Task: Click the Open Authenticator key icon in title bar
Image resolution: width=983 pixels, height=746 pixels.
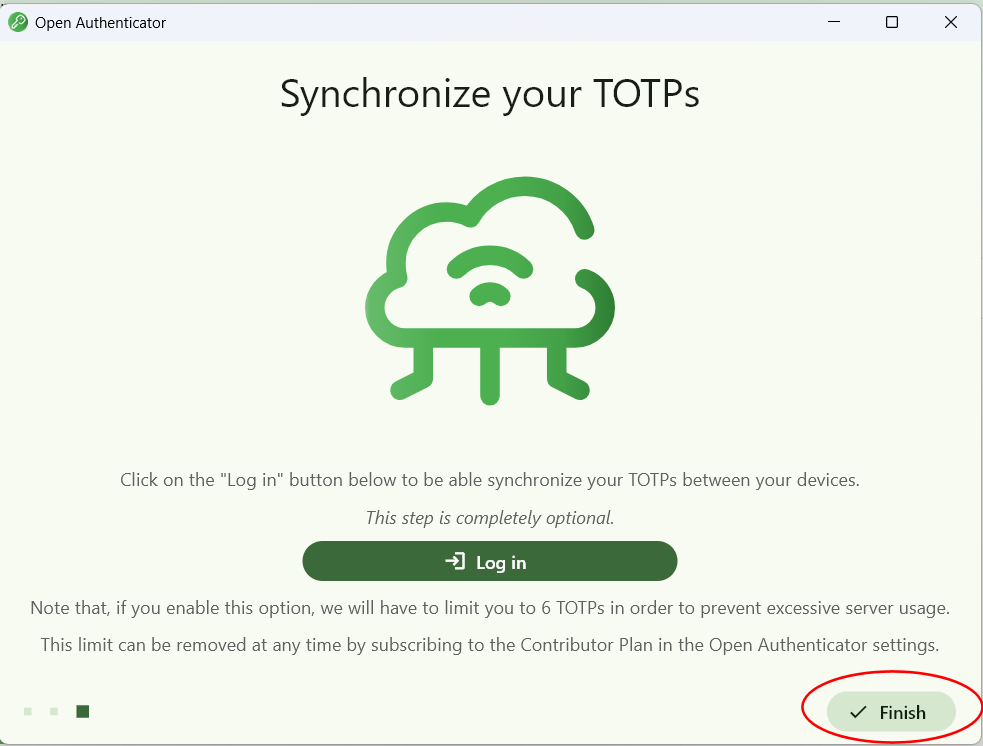Action: click(18, 22)
